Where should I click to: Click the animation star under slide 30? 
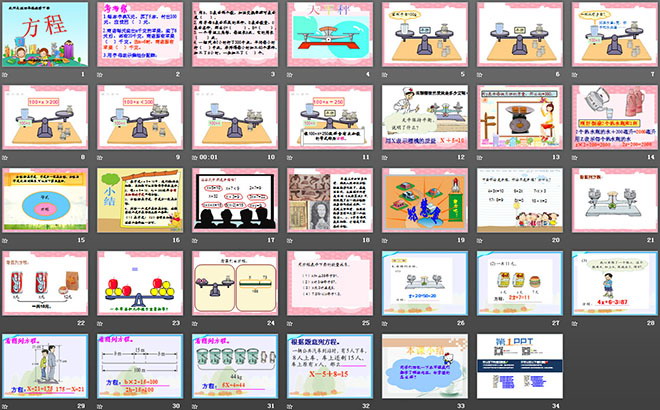(x=100, y=406)
